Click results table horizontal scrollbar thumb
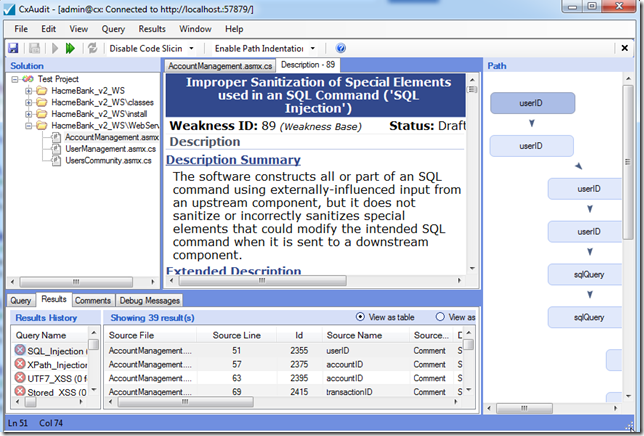Image resolution: width=644 pixels, height=436 pixels. 185,402
